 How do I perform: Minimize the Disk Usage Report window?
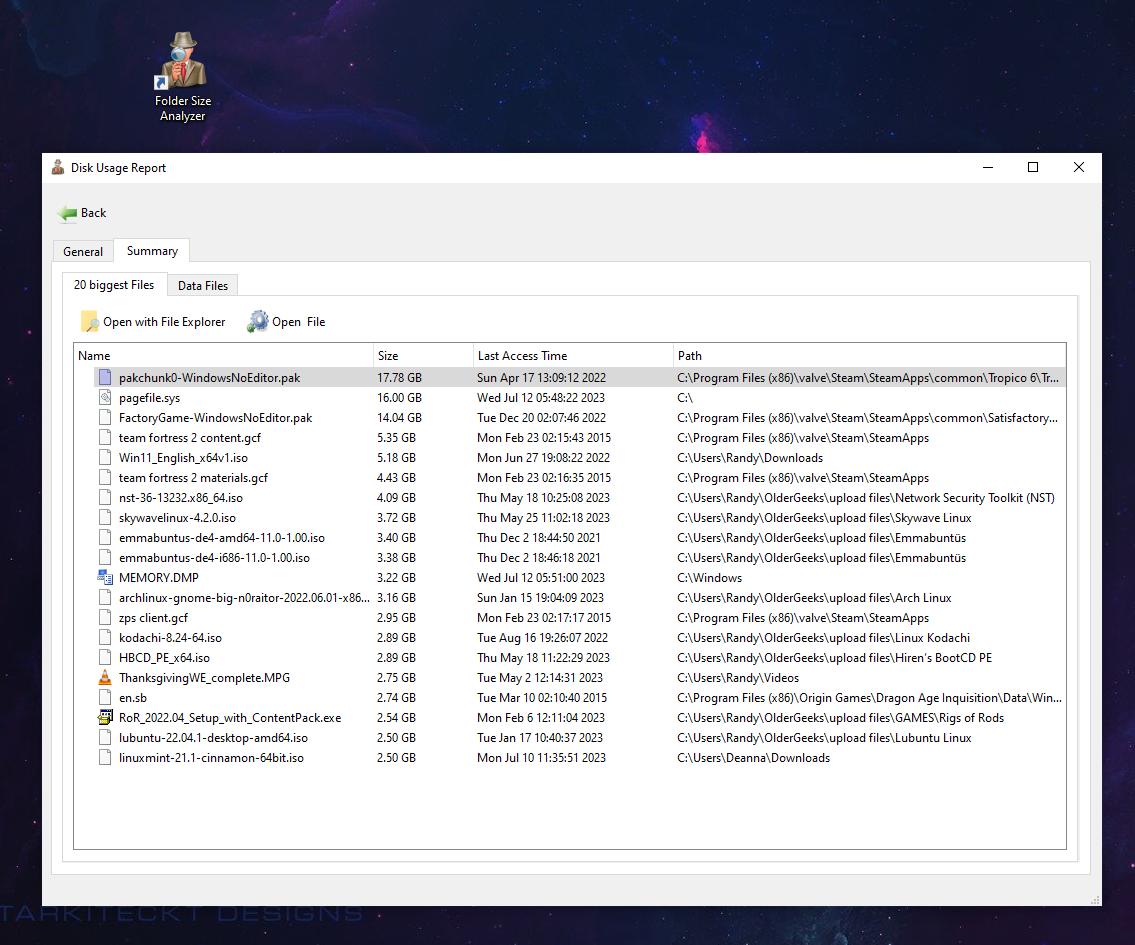tap(987, 167)
